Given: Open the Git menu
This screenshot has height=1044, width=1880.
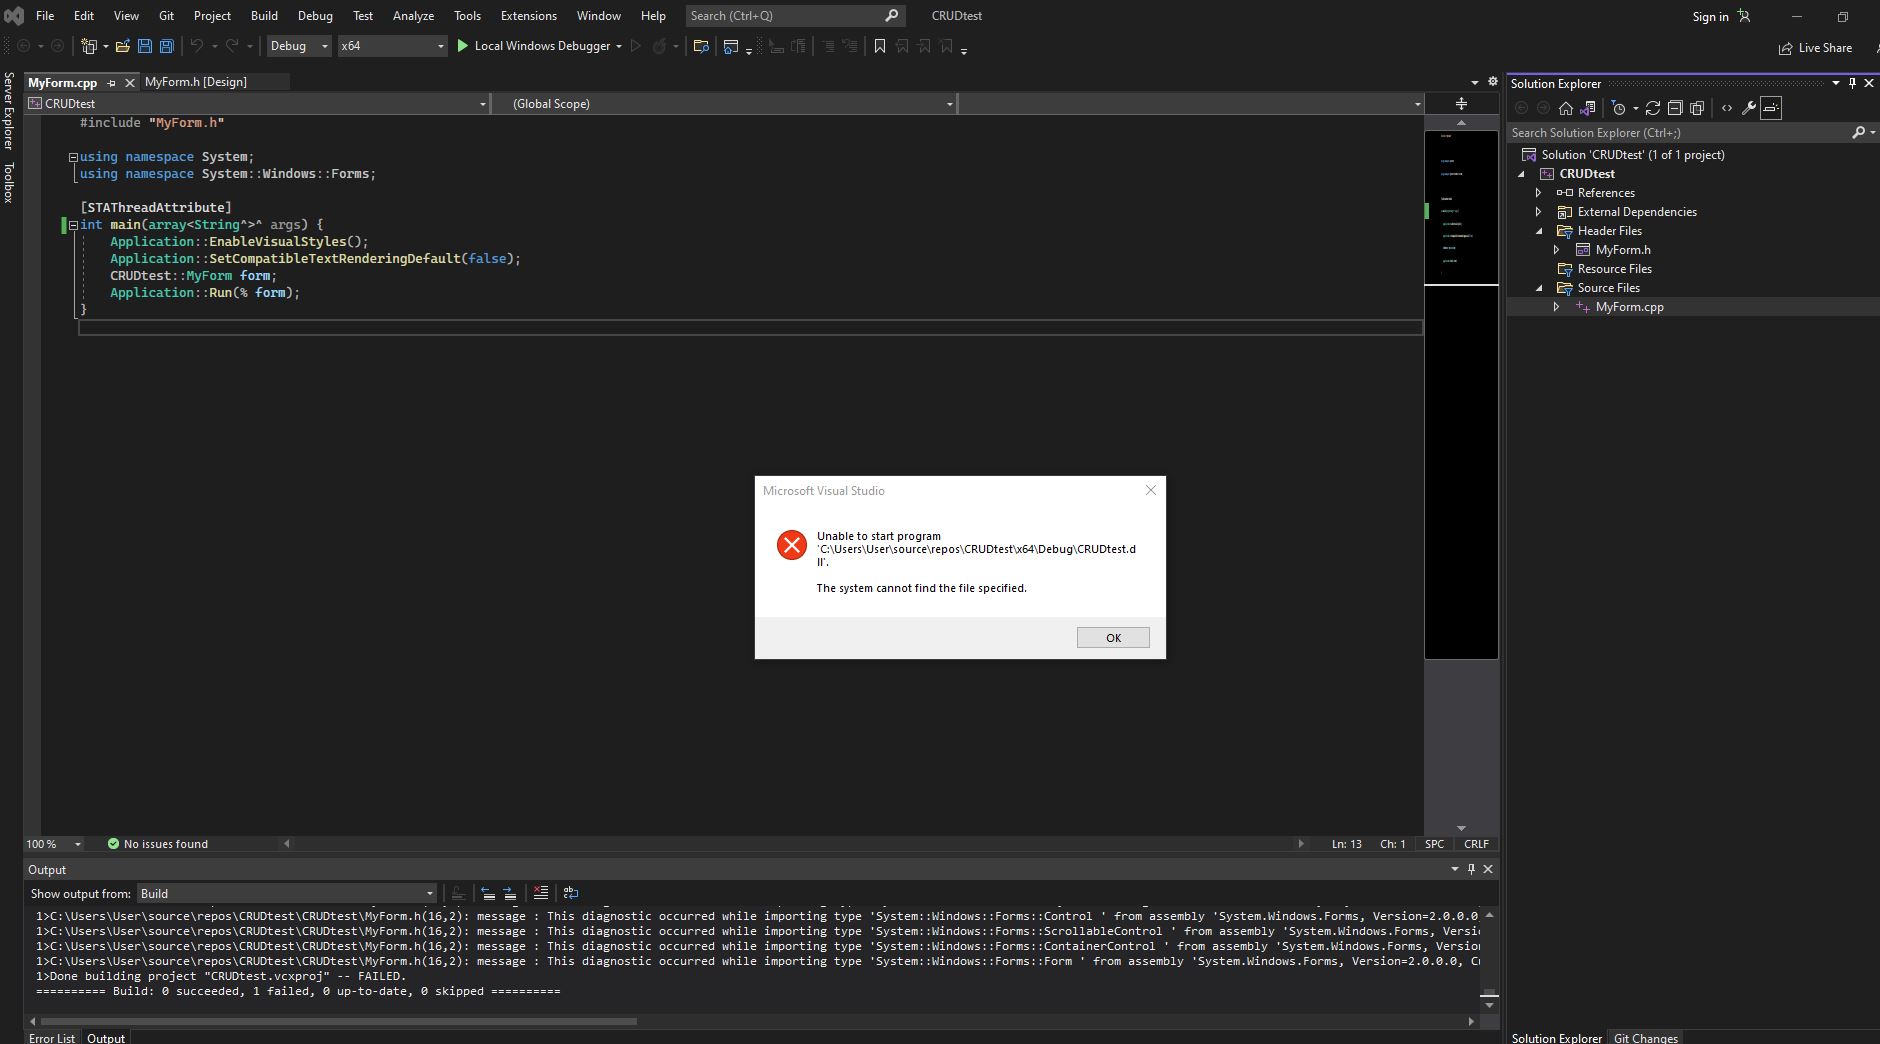Looking at the screenshot, I should pyautogui.click(x=165, y=15).
